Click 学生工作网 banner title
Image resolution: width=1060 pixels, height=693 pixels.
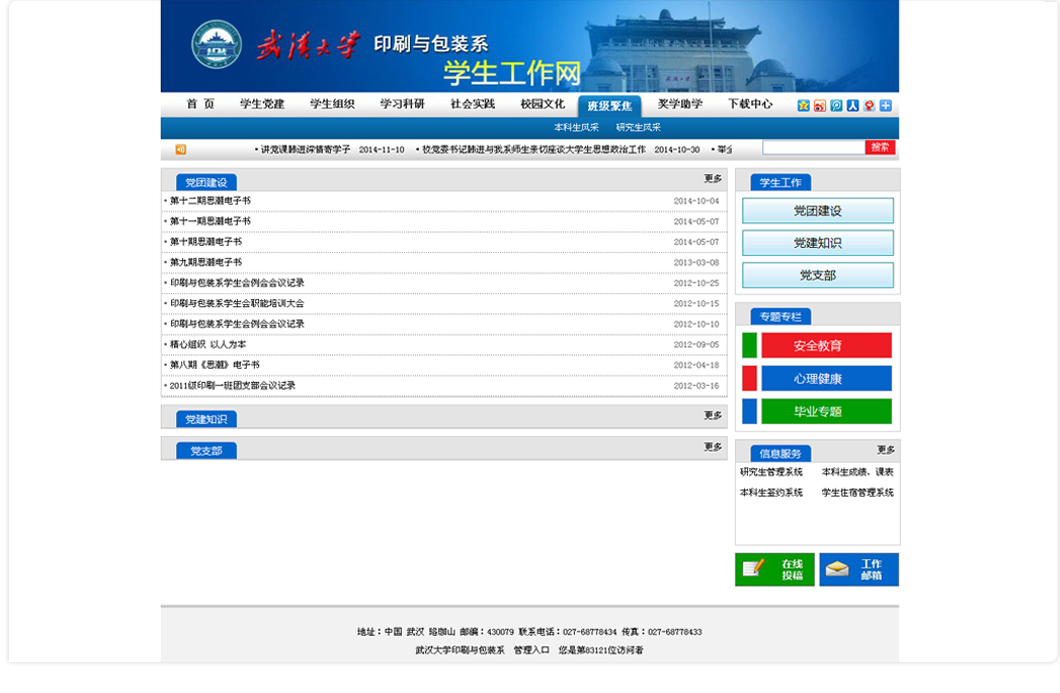pos(512,73)
